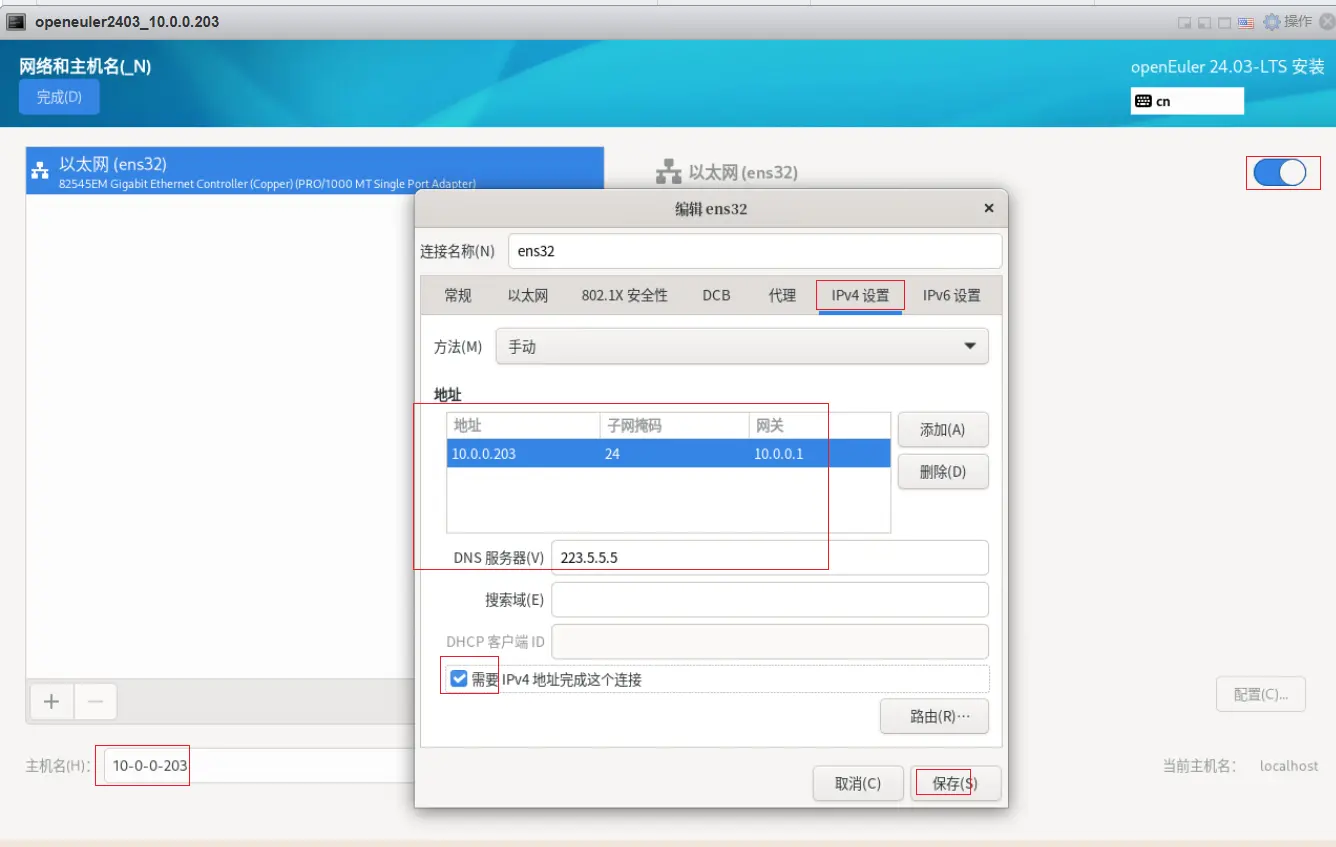
Task: Close the 编辑 ens32 dialog with X
Action: [989, 208]
